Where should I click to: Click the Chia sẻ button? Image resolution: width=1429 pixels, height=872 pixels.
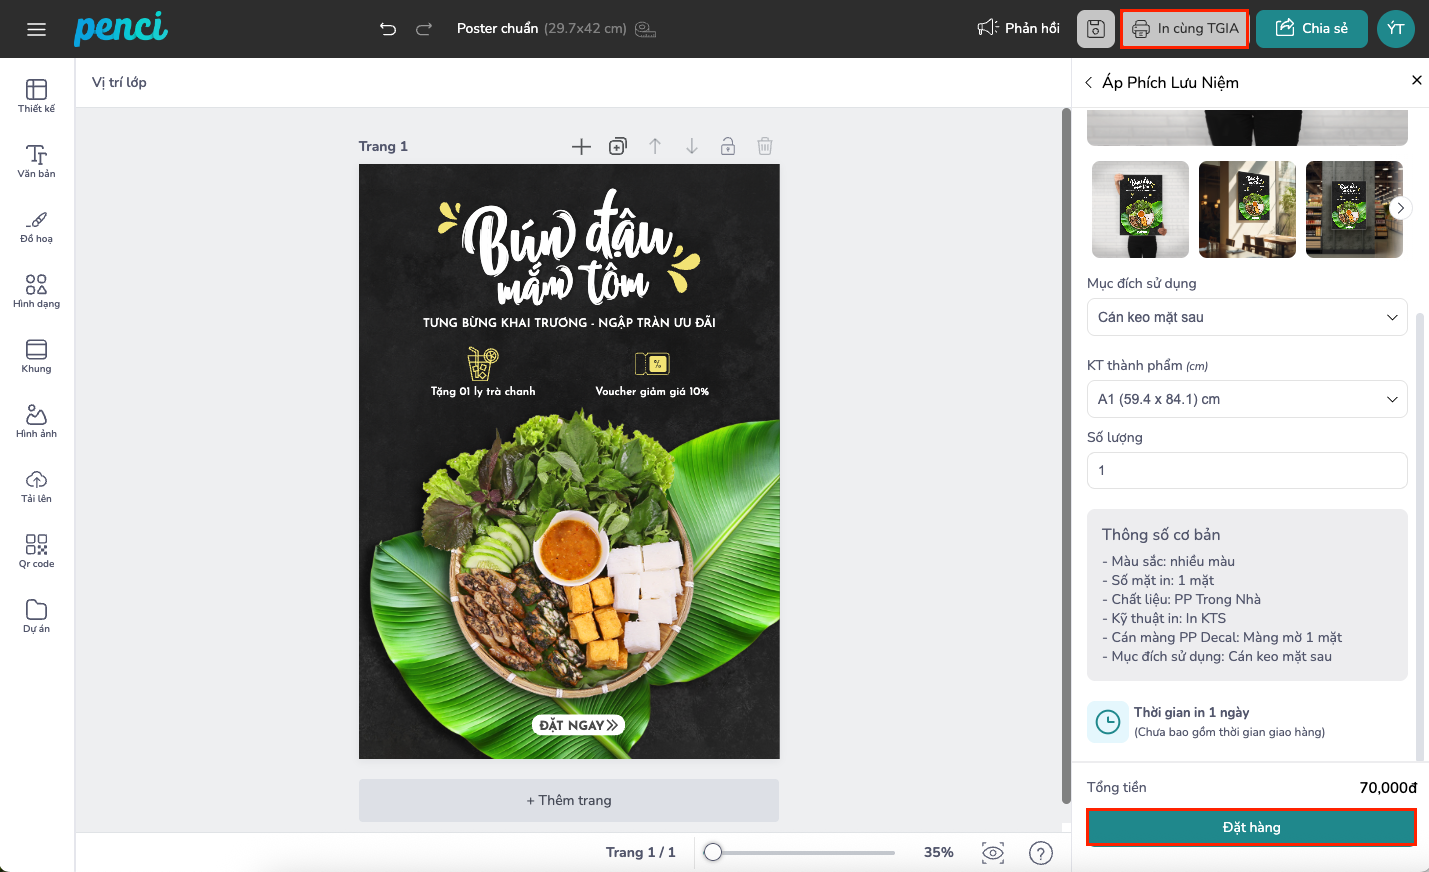[1311, 29]
